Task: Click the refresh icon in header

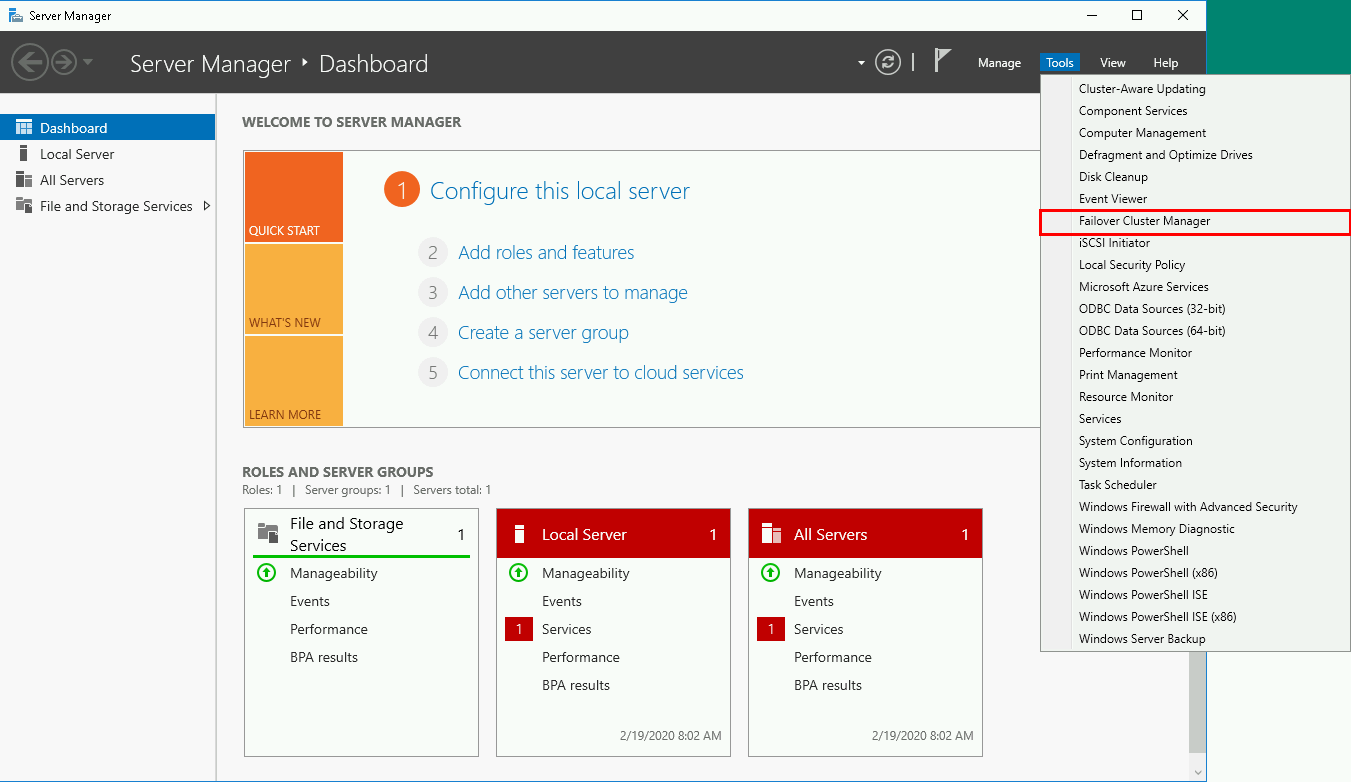Action: [887, 63]
